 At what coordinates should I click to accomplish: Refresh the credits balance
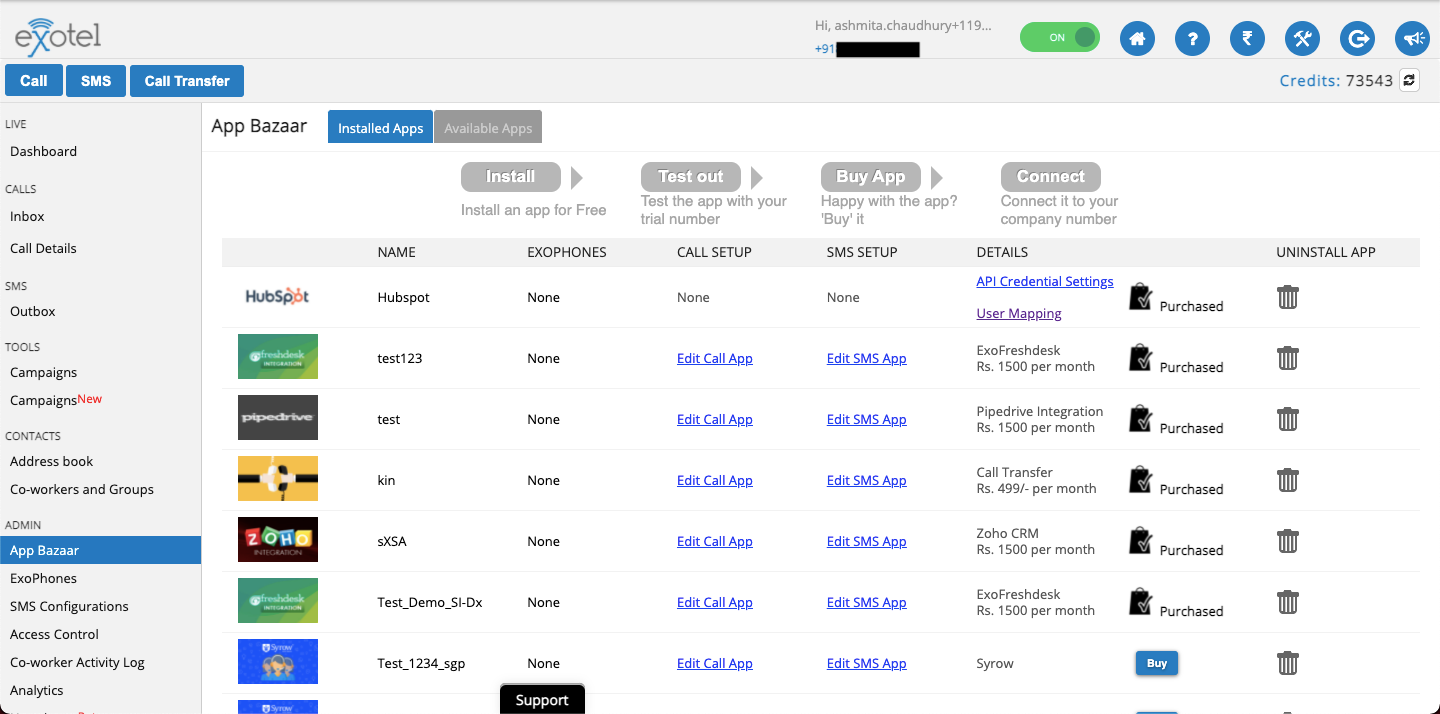[x=1409, y=80]
